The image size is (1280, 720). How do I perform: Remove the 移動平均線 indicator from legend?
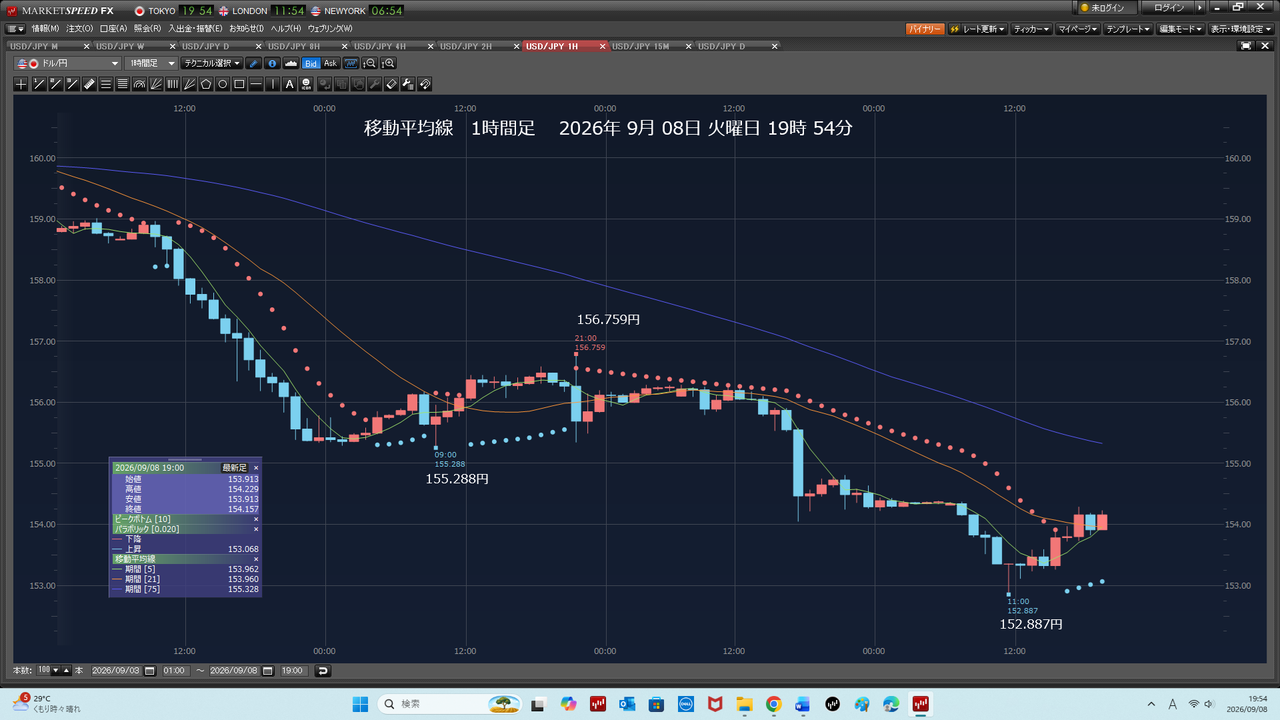(x=255, y=559)
